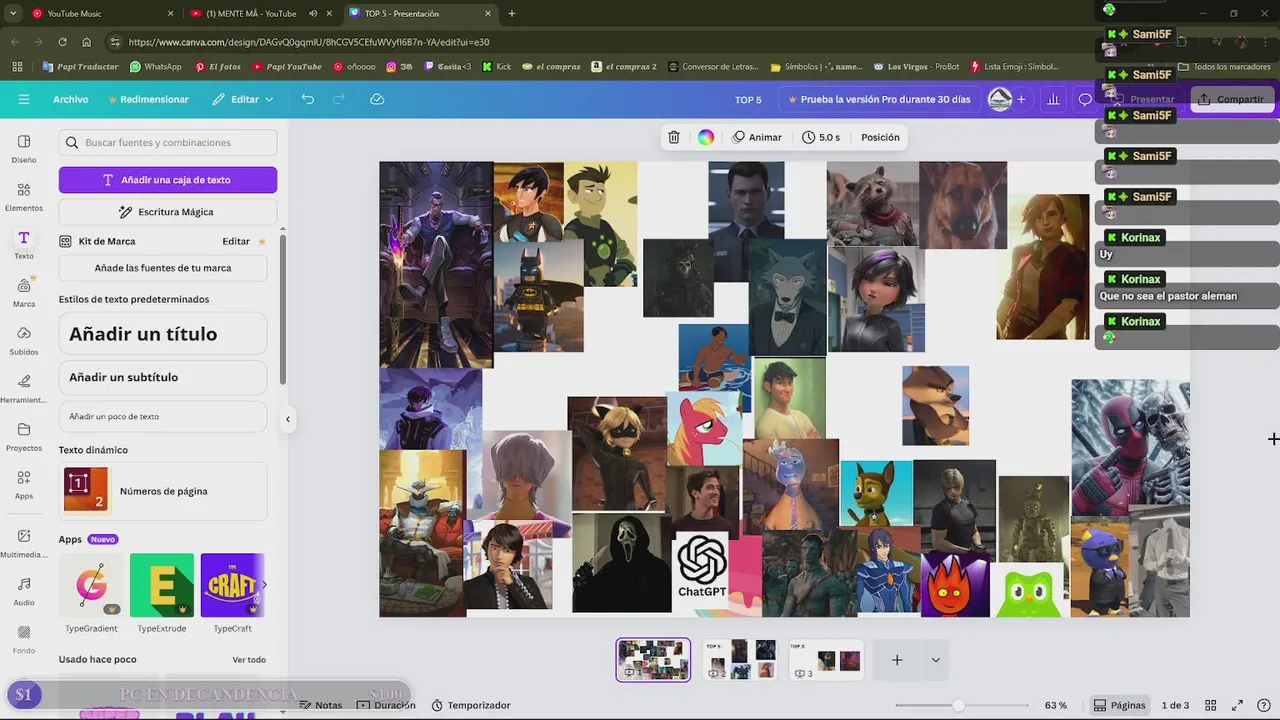
Task: Open the Audio sidebar panel
Action: [x=24, y=591]
